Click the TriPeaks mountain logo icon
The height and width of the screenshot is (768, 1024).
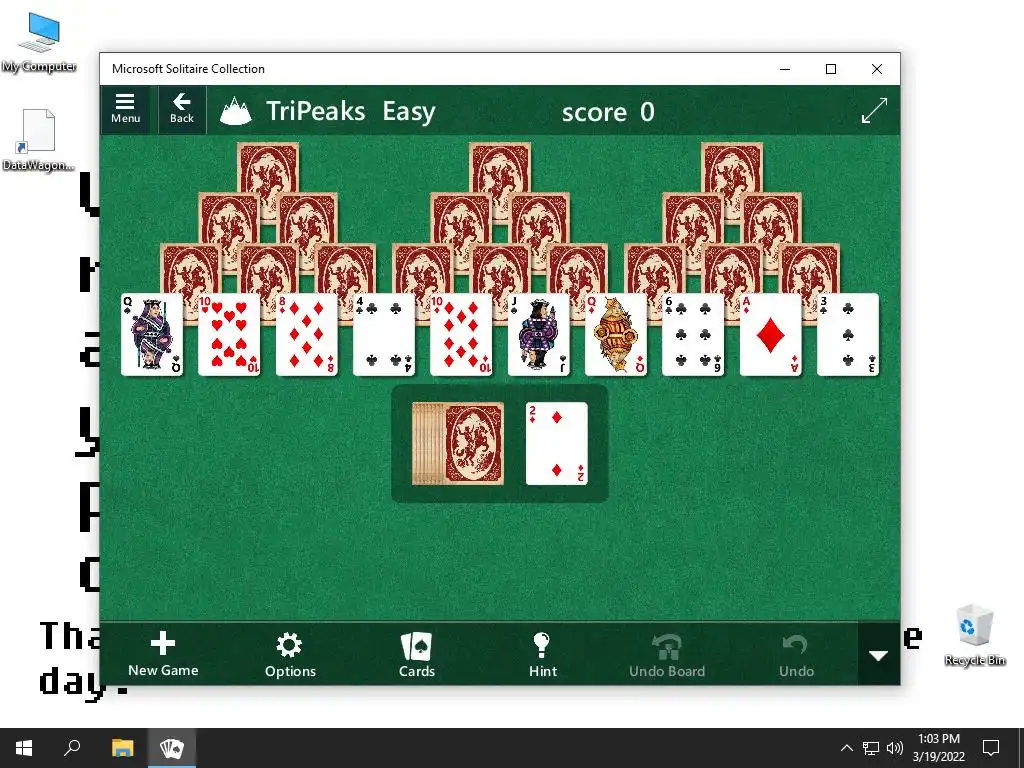[x=235, y=111]
